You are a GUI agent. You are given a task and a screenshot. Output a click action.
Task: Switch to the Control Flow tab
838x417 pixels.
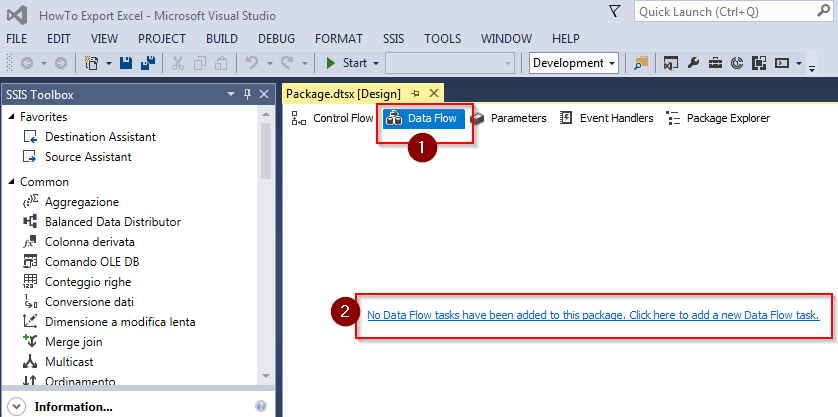pos(332,118)
